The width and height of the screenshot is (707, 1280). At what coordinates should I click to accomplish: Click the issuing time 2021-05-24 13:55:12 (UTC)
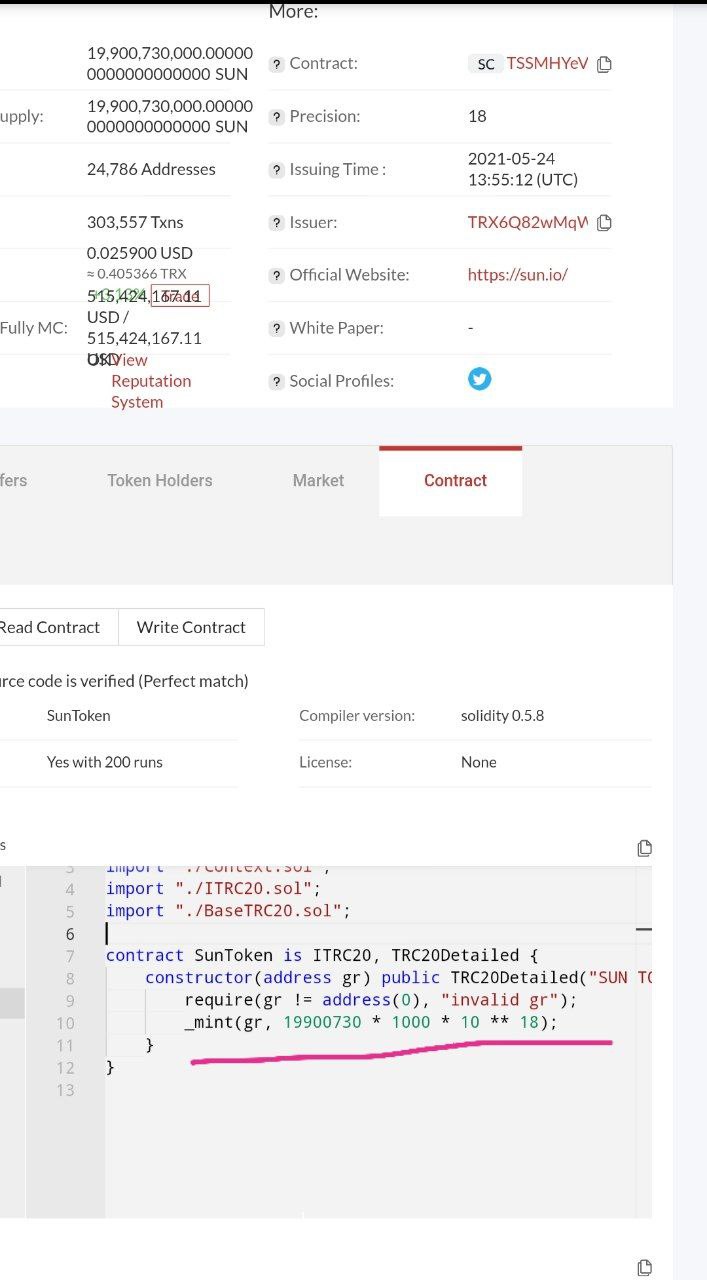pyautogui.click(x=523, y=169)
